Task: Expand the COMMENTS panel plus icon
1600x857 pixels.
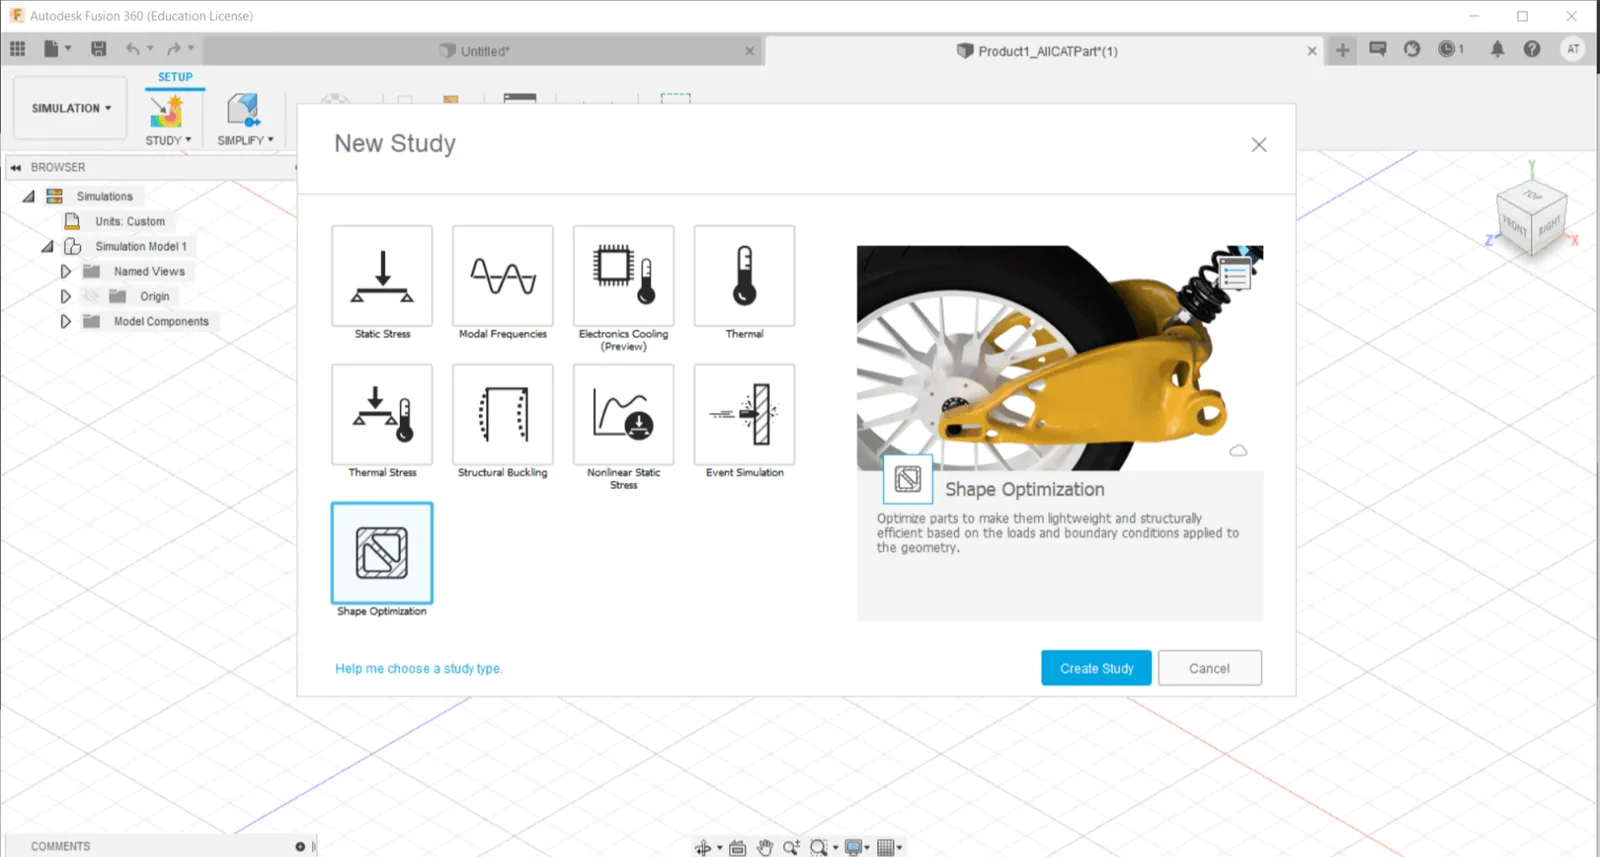Action: 300,847
